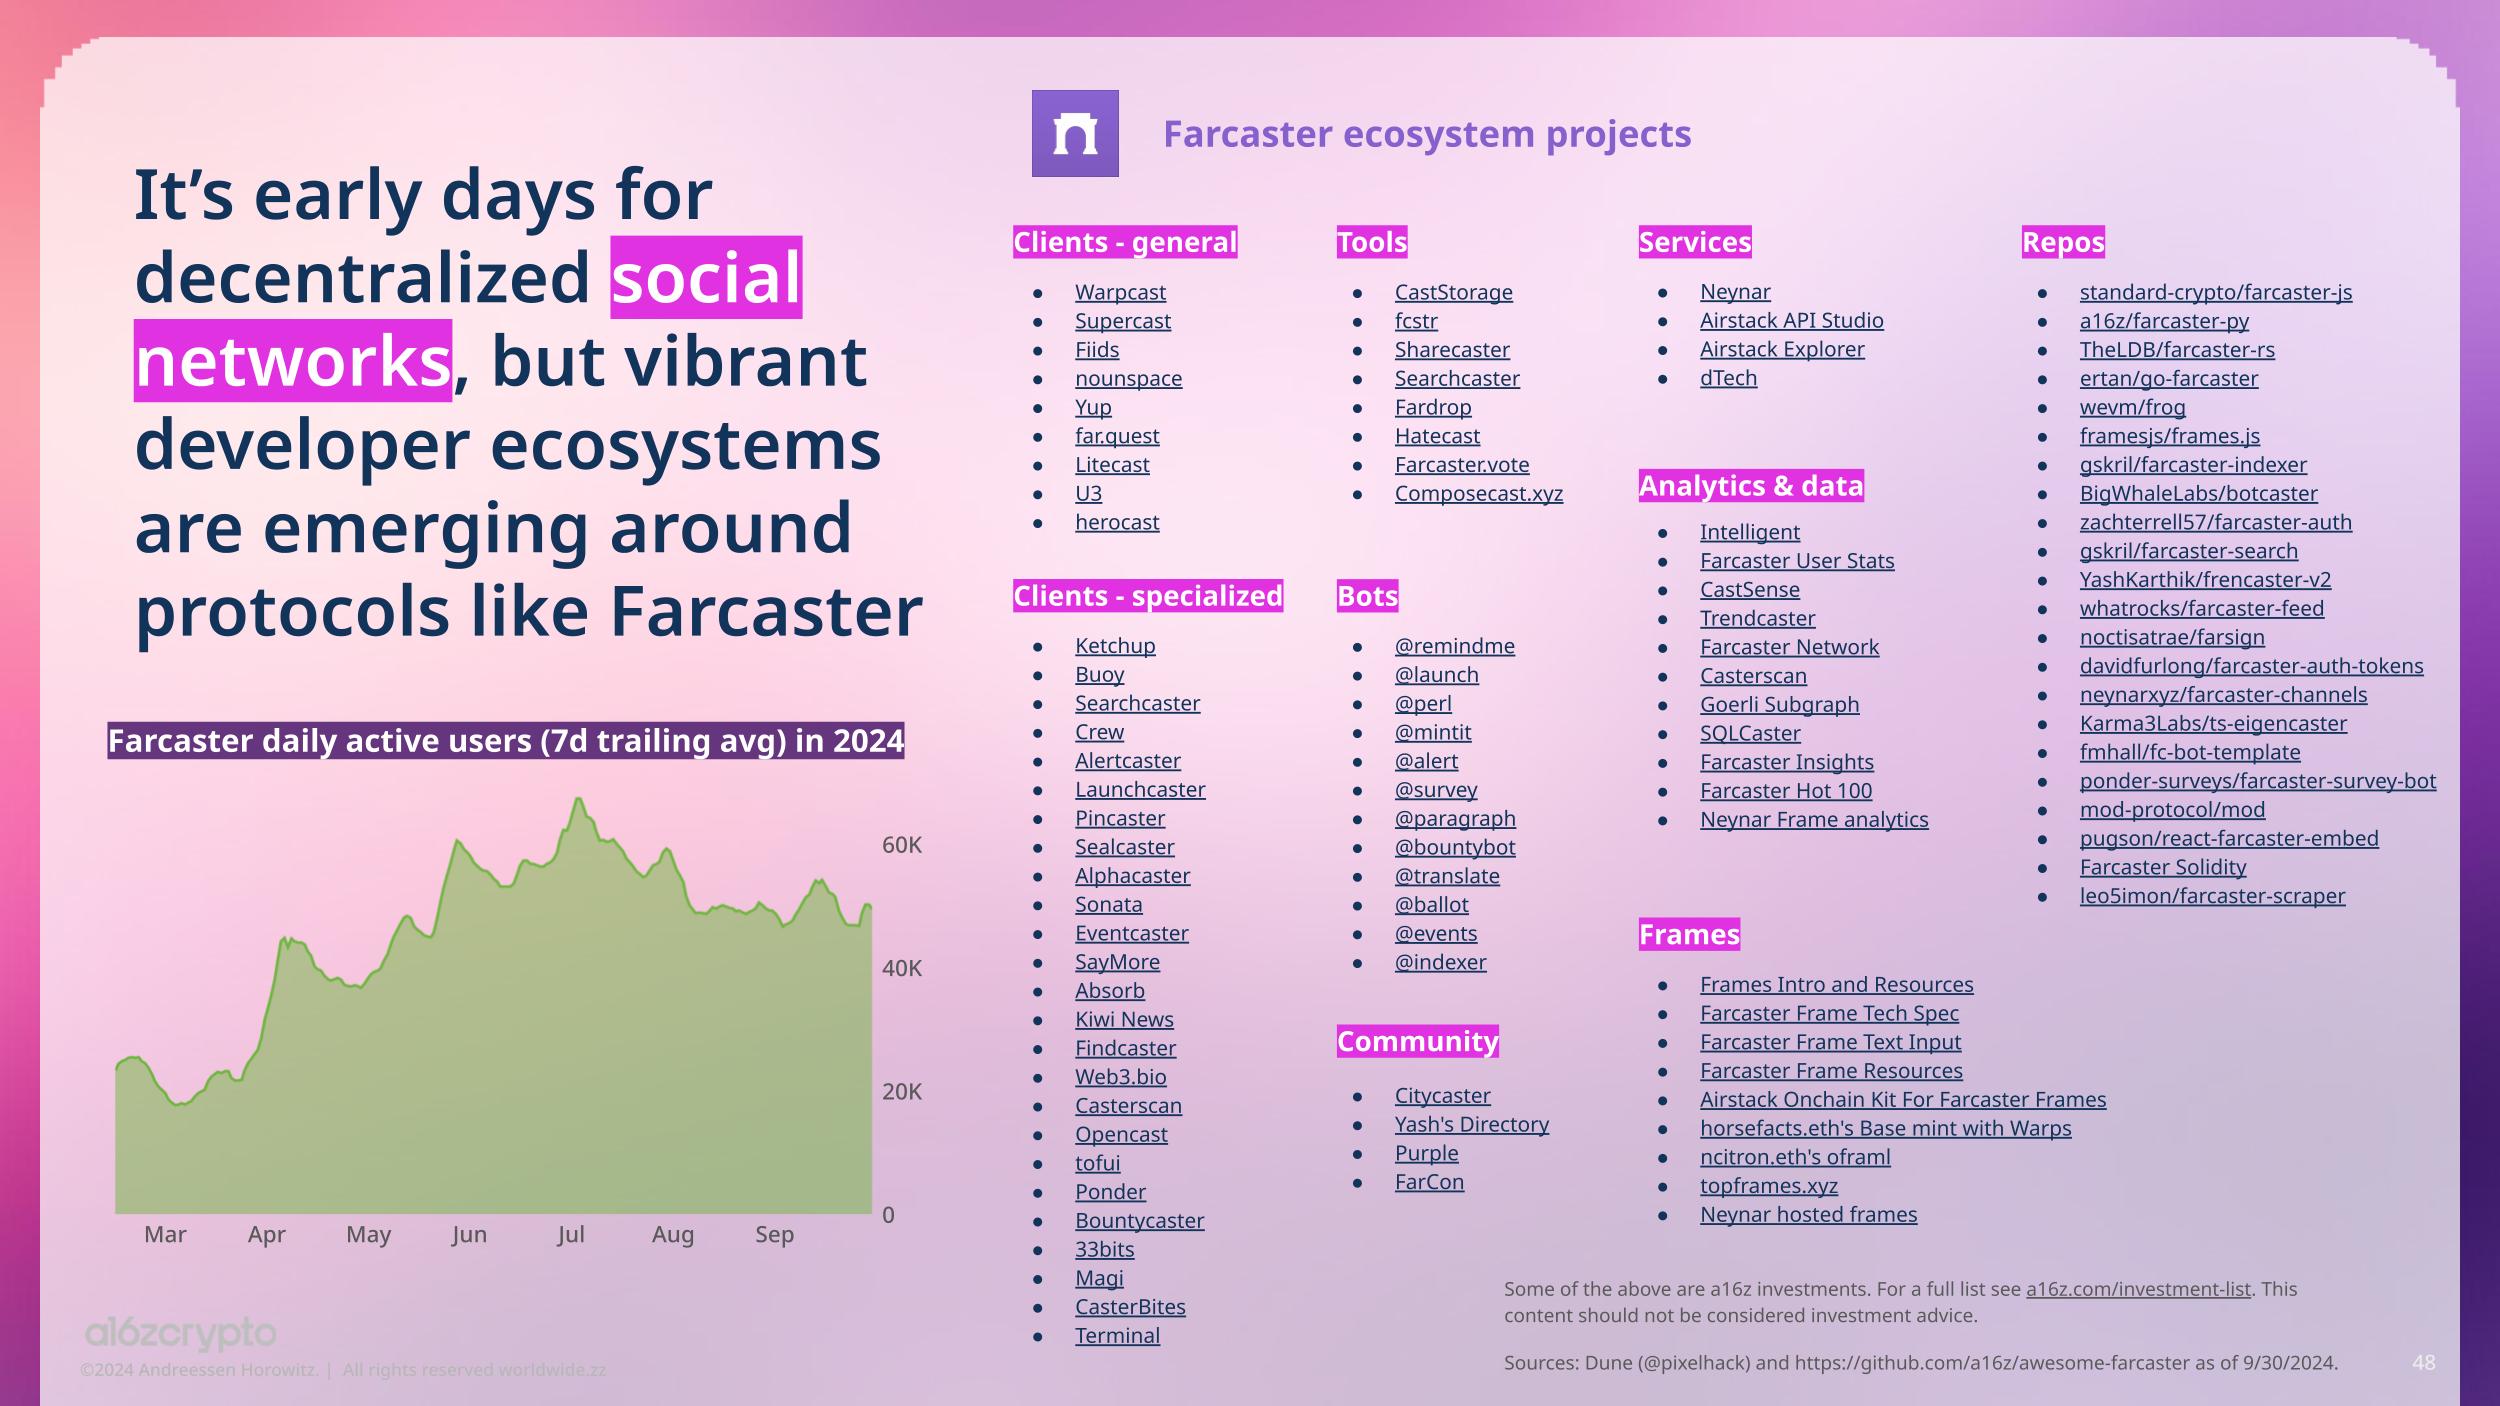
Task: Click the Farcaster arch logo icon
Action: point(1075,134)
